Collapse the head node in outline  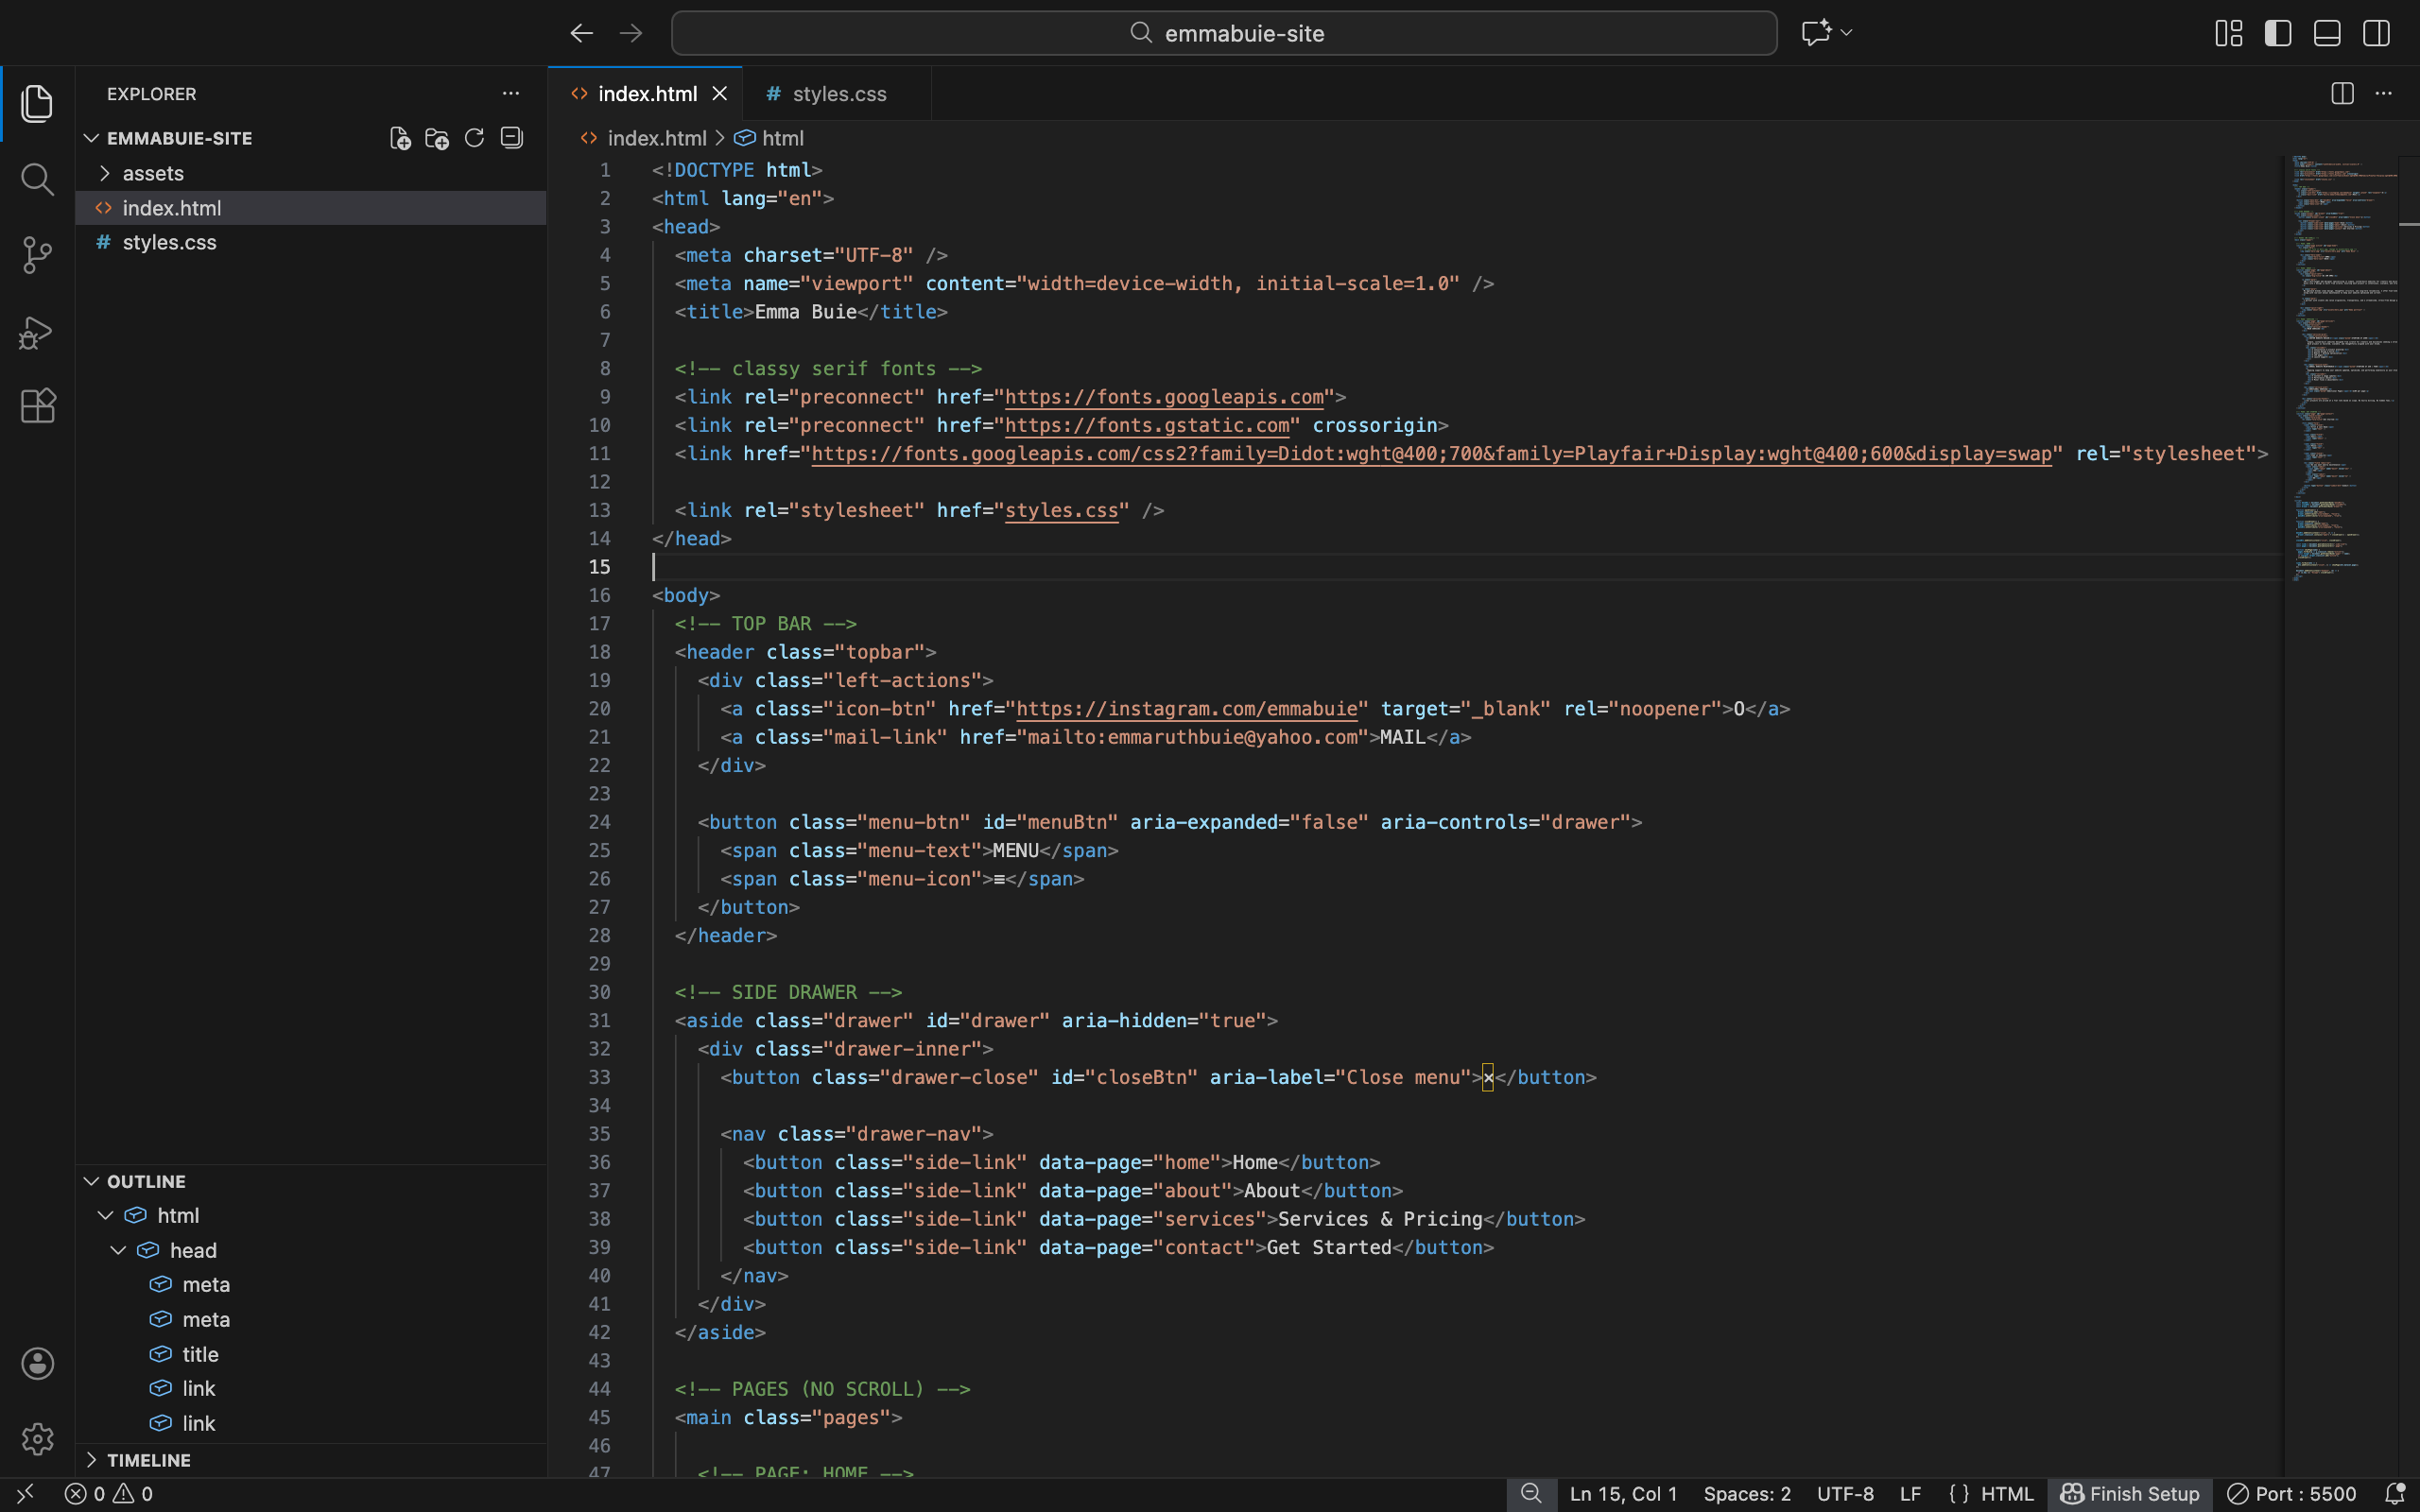pos(118,1250)
